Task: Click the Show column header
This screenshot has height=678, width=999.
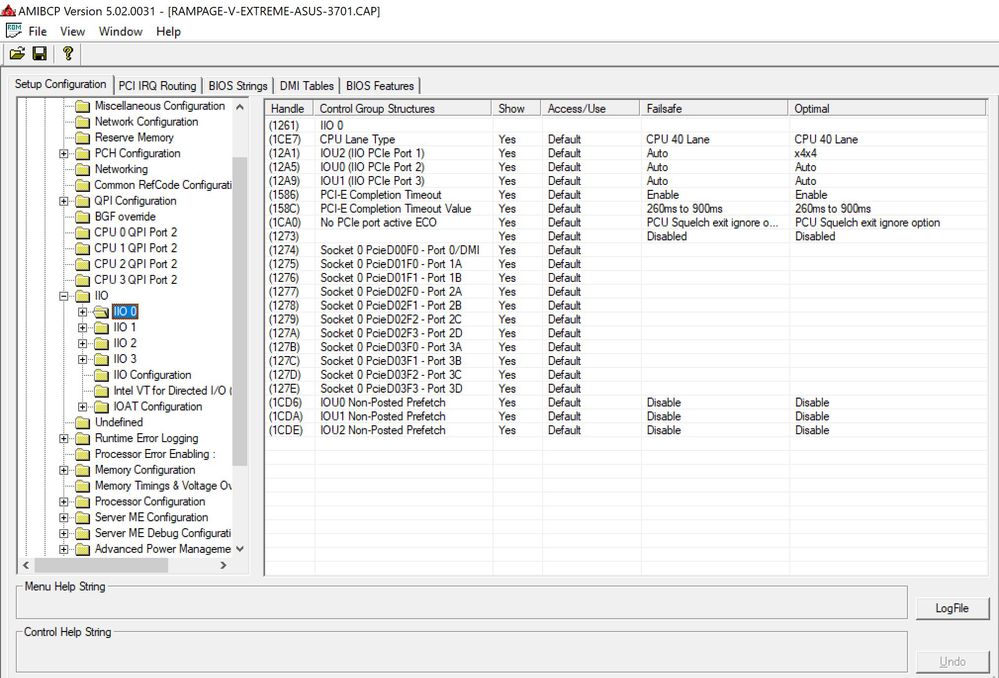Action: (516, 108)
